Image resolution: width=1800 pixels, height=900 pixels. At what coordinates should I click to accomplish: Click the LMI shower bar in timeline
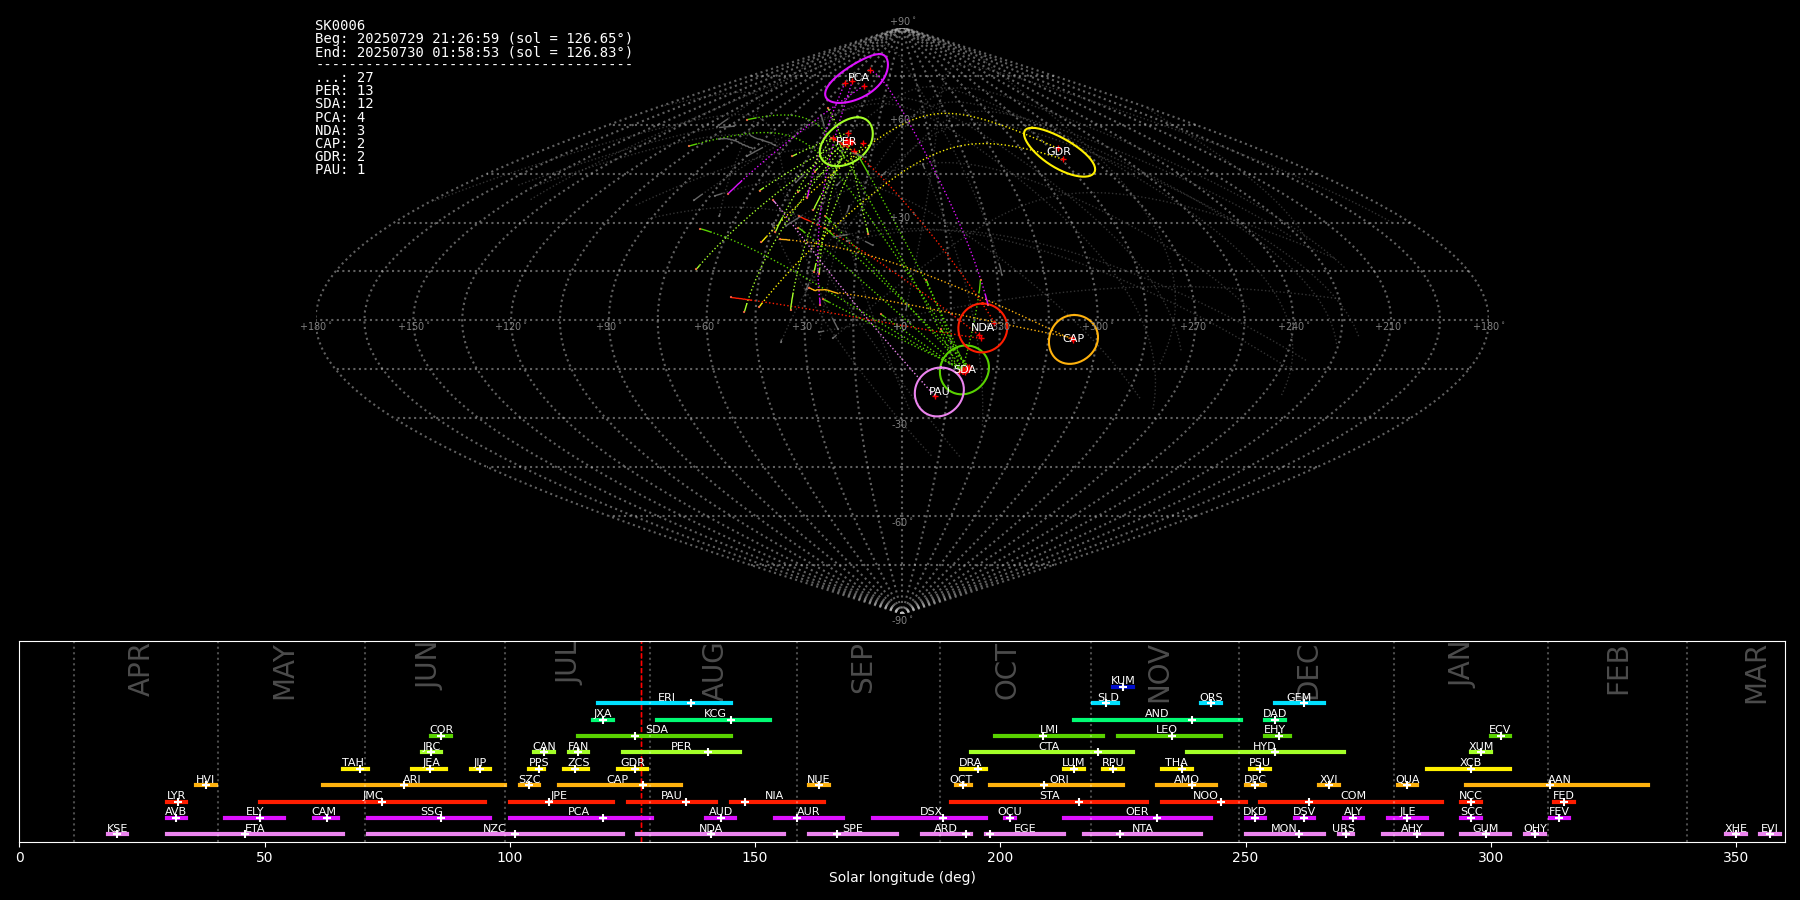click(x=1049, y=736)
